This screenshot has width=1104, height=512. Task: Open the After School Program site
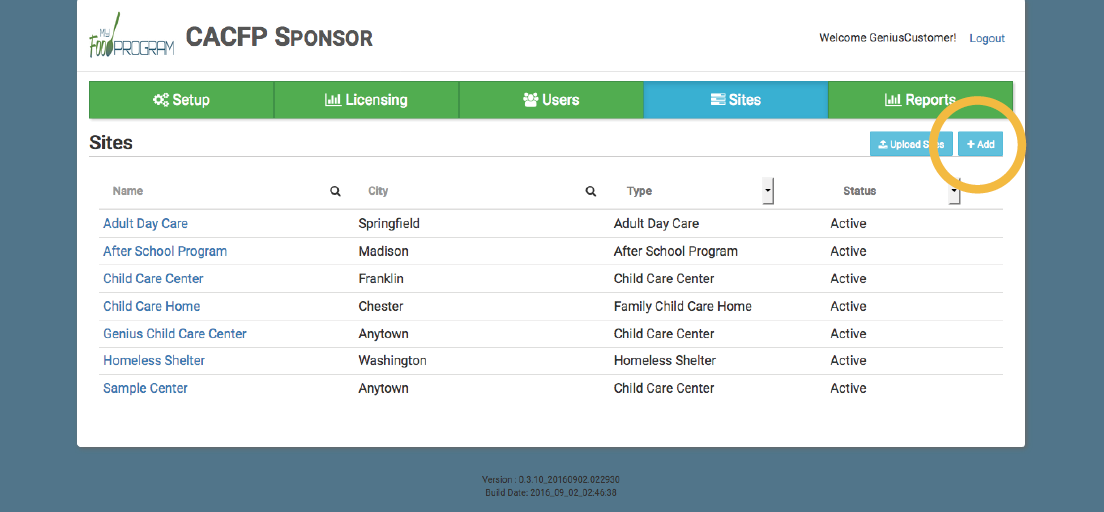click(165, 251)
